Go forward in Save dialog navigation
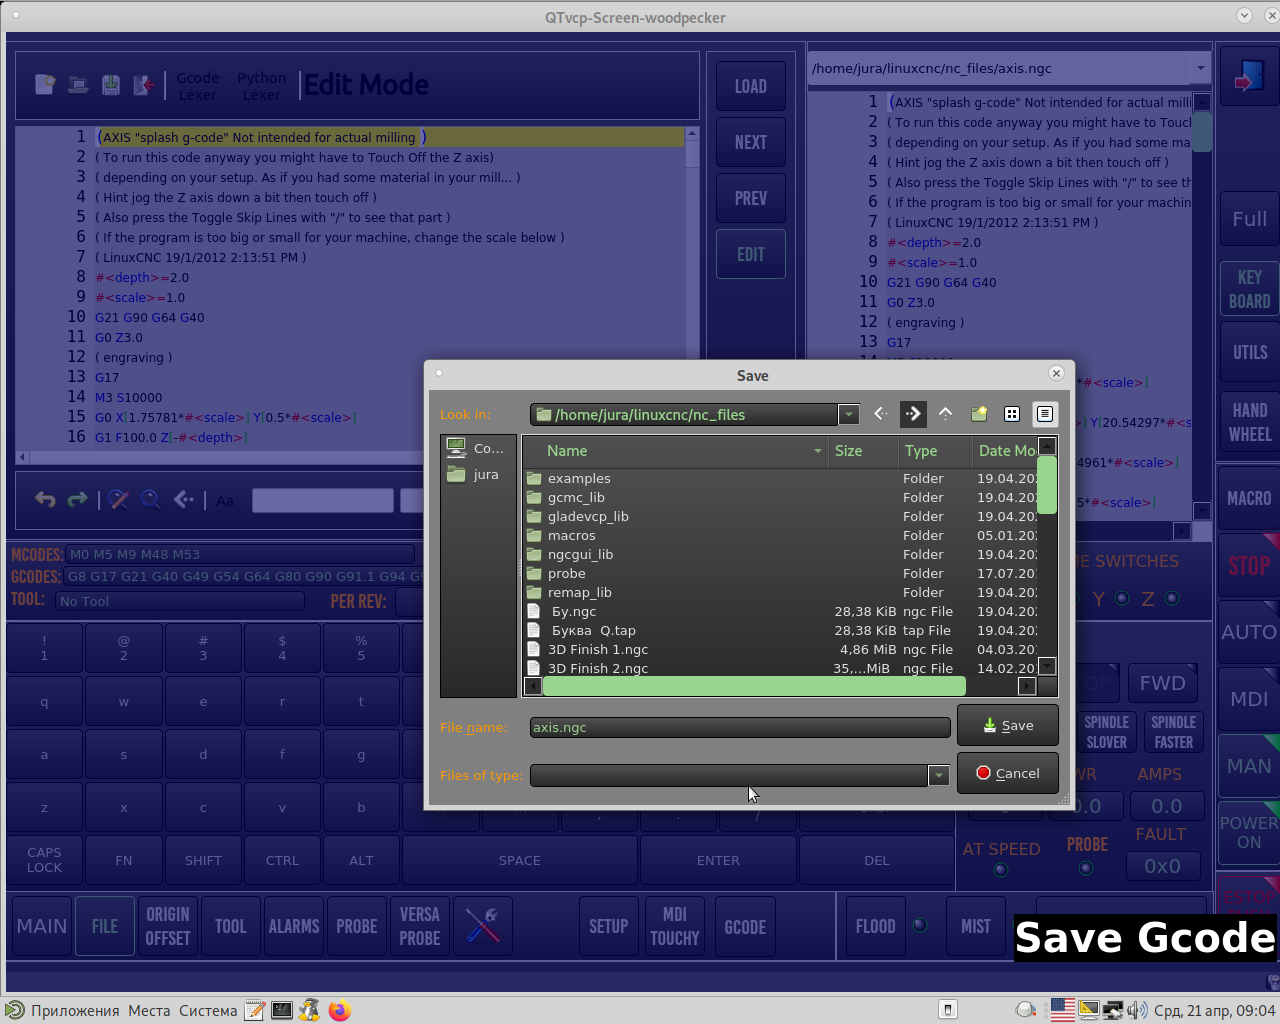1280x1024 pixels. (913, 414)
